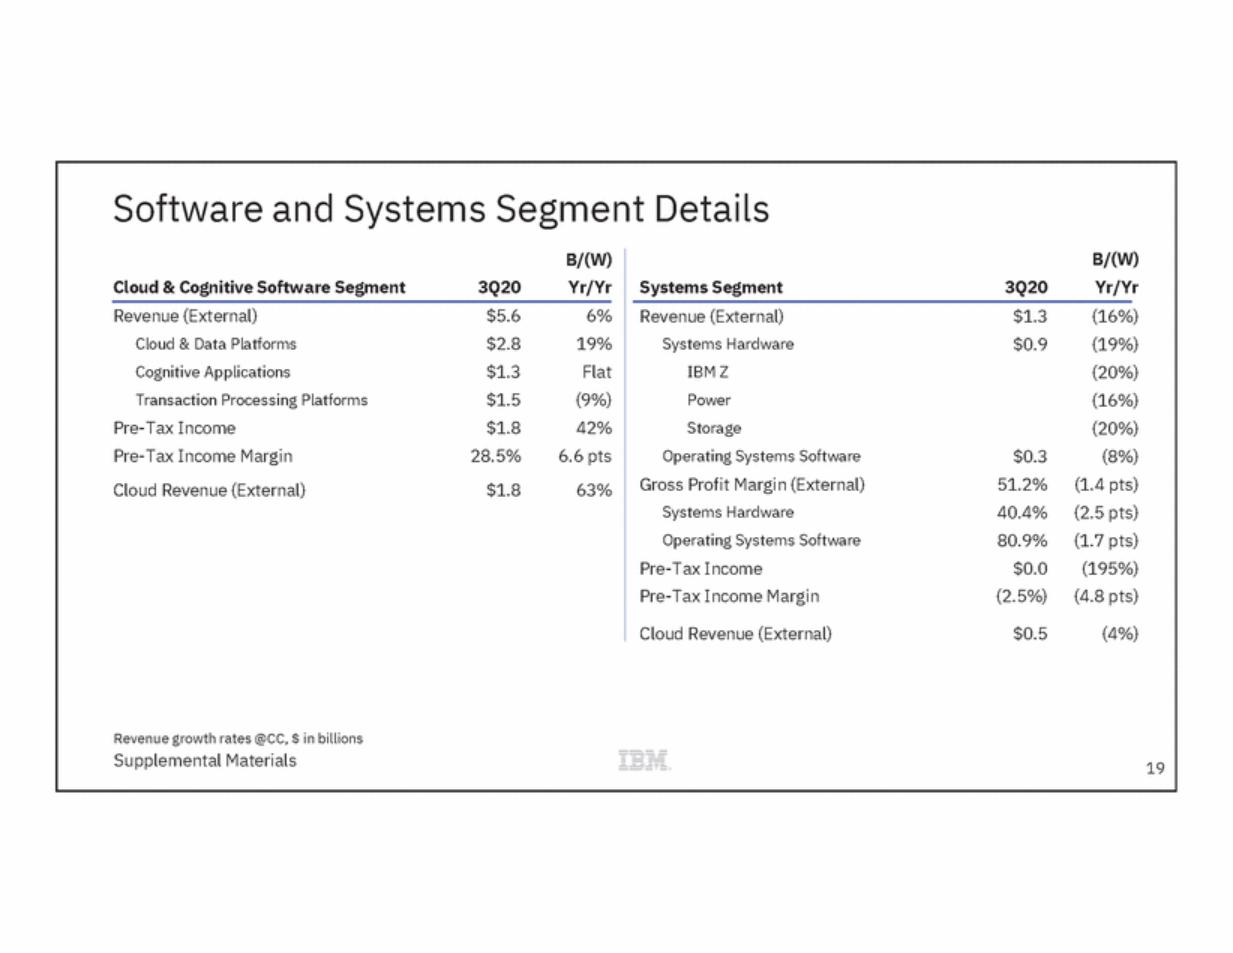Click the slide title Software and Systems Segment Details

(x=441, y=209)
